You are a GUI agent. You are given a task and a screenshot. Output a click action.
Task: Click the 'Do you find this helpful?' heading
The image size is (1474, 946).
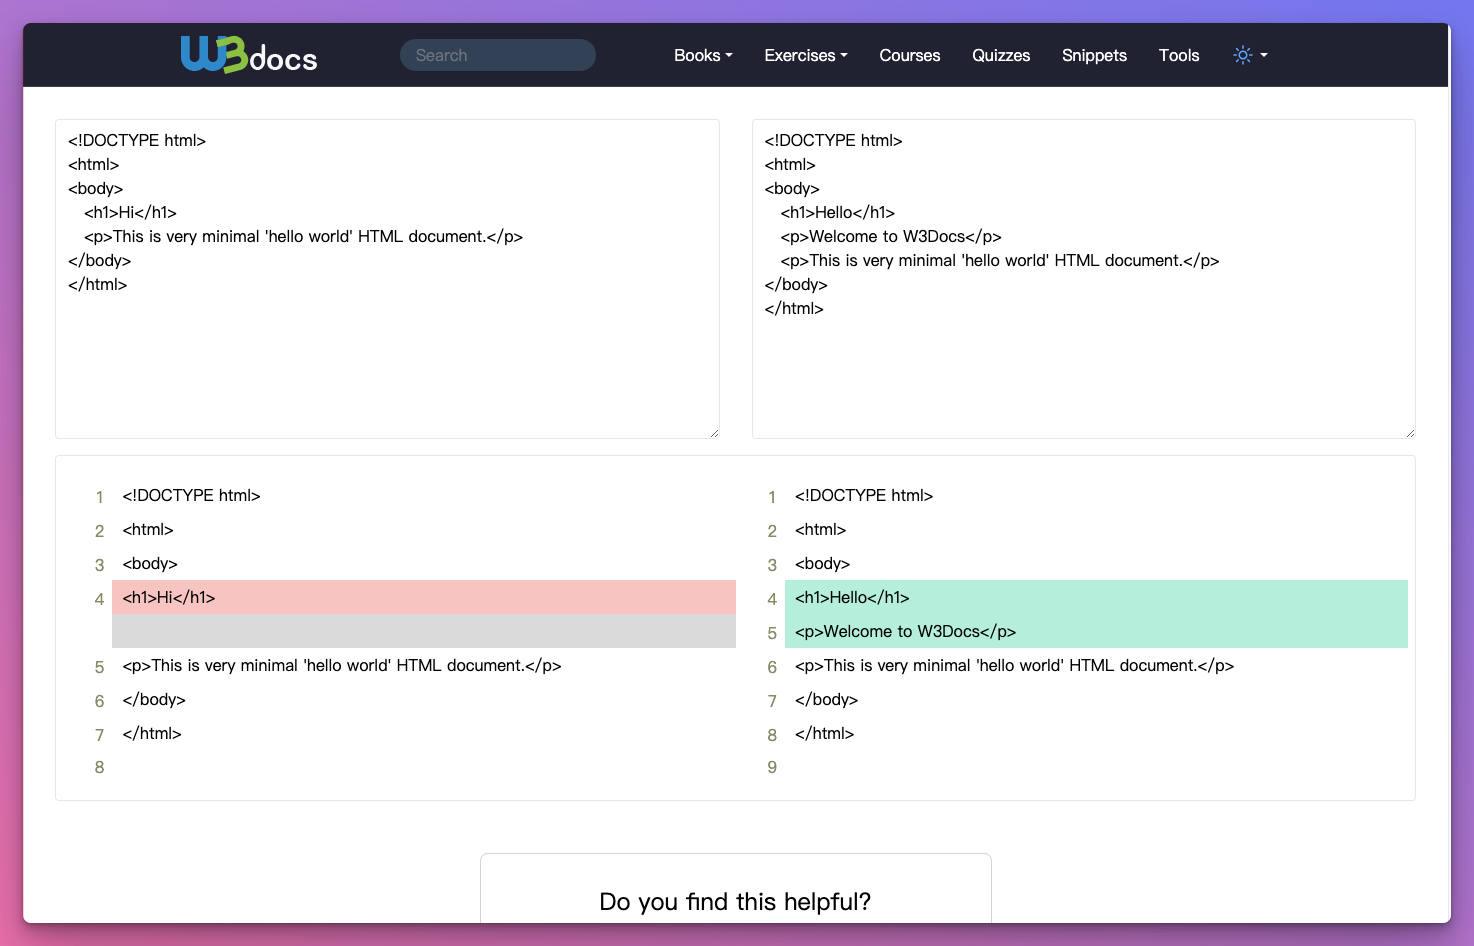[x=735, y=902]
